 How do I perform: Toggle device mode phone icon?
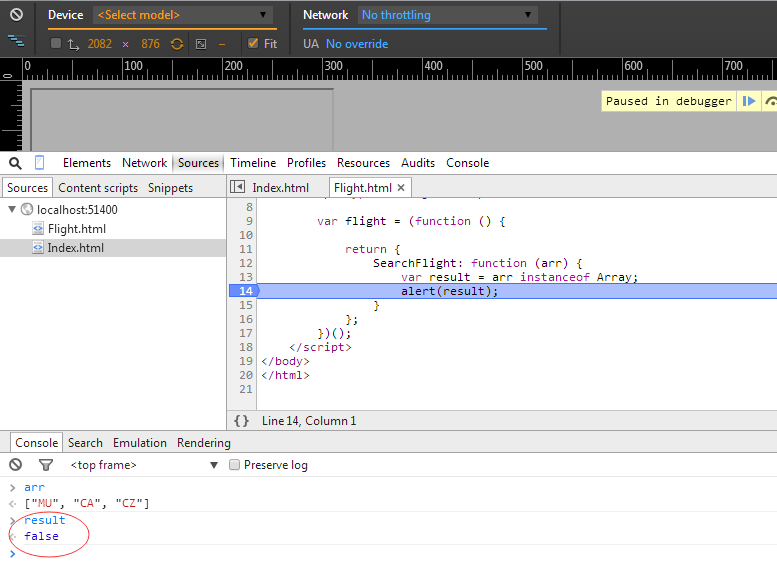(x=40, y=163)
